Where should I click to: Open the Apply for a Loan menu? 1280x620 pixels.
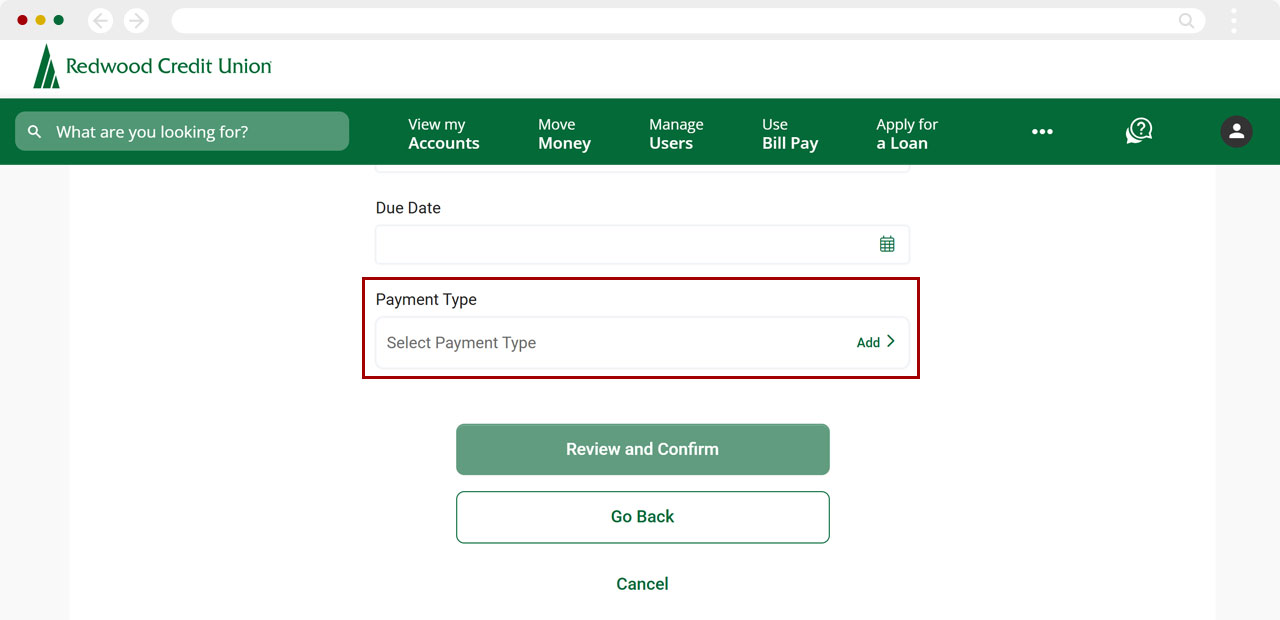[x=906, y=133]
